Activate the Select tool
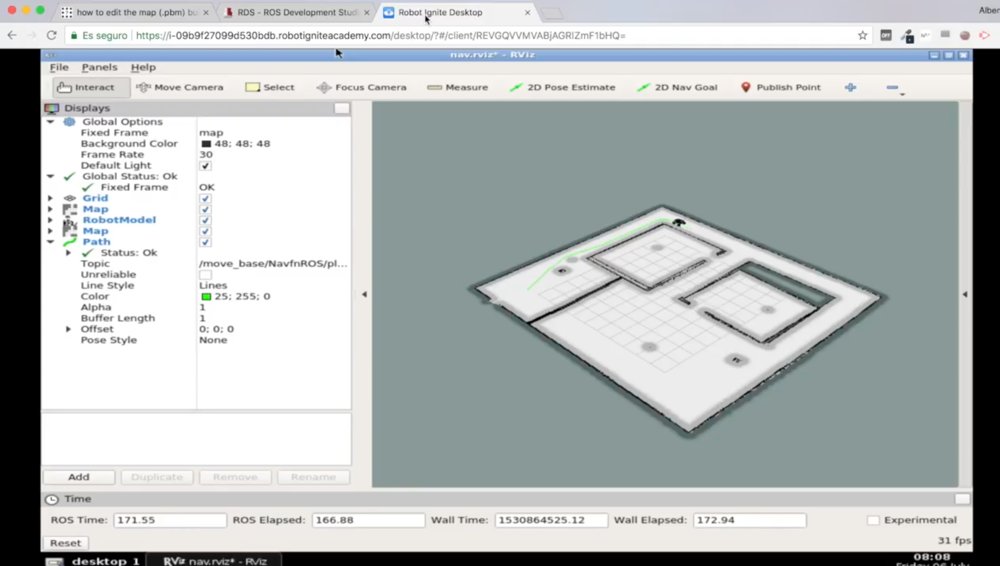 [x=270, y=87]
